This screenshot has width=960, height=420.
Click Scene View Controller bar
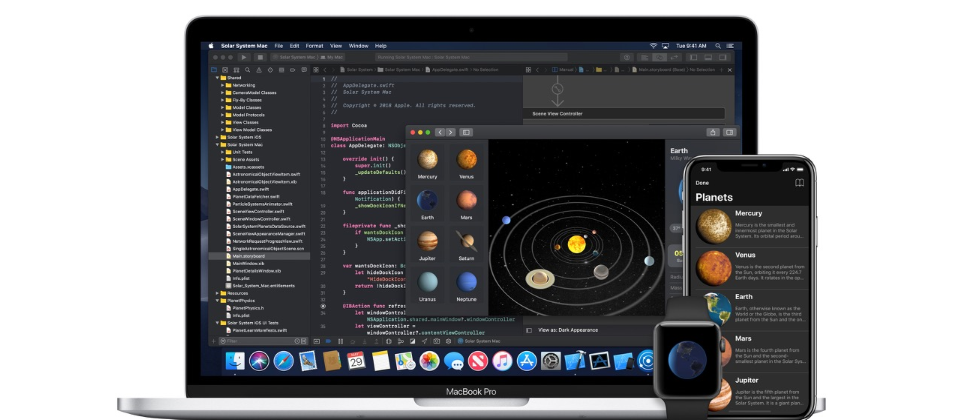(624, 114)
